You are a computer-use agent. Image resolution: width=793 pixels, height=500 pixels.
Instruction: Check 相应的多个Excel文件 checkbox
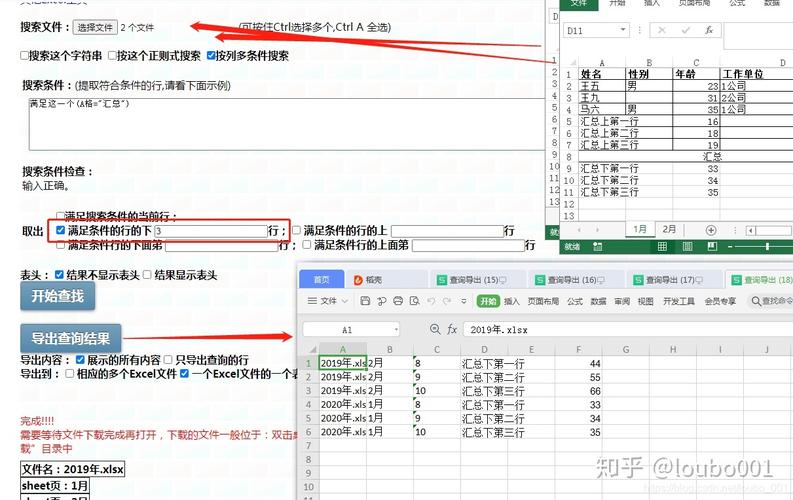(x=70, y=374)
